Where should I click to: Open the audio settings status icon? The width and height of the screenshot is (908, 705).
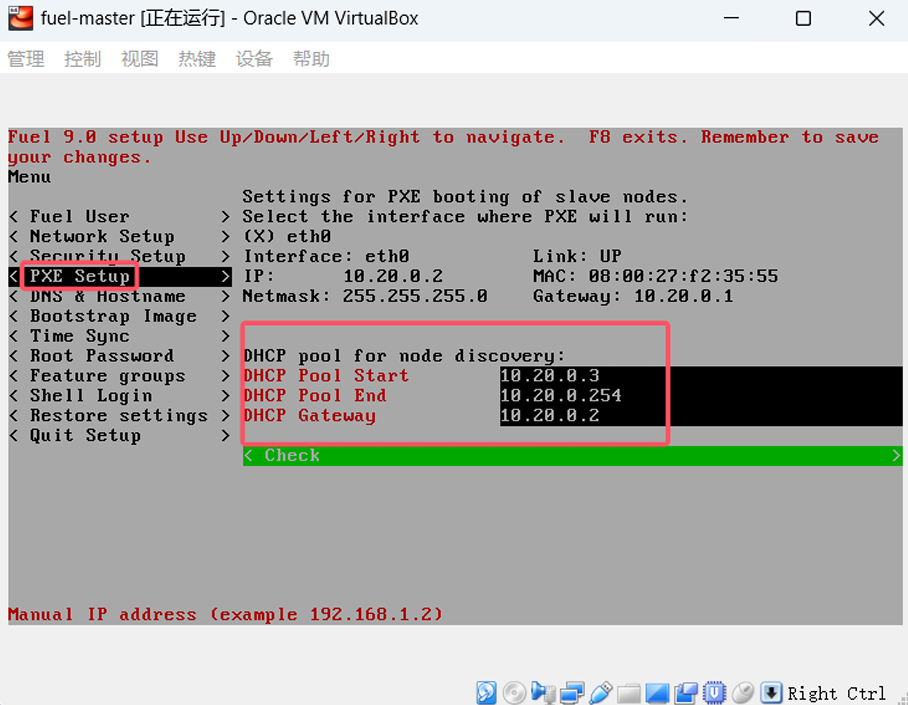click(543, 692)
